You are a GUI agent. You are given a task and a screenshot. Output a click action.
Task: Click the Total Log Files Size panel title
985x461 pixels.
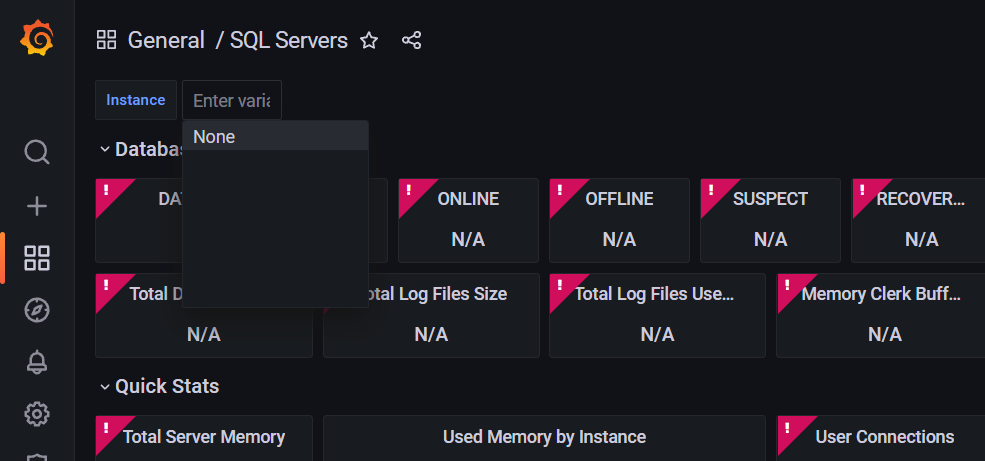tap(436, 294)
